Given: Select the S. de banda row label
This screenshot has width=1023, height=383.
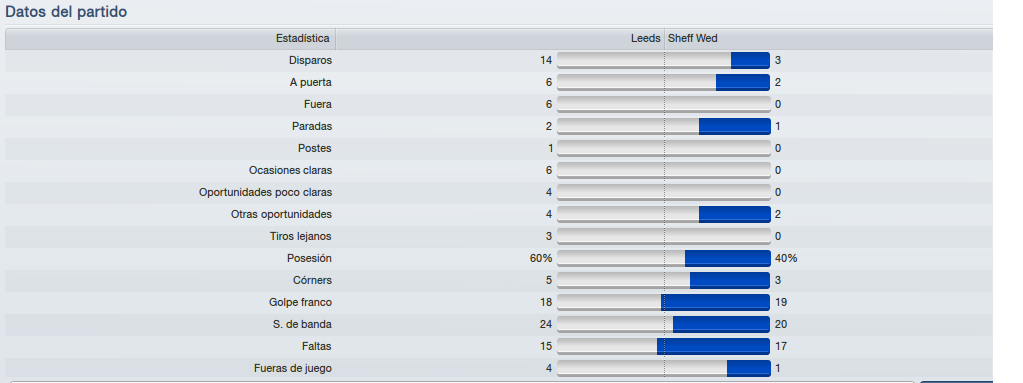Looking at the screenshot, I should pos(302,325).
